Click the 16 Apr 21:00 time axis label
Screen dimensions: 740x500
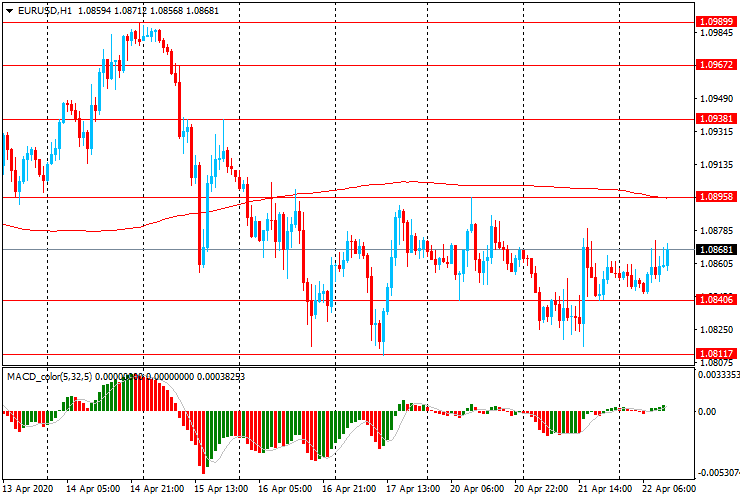click(x=349, y=489)
